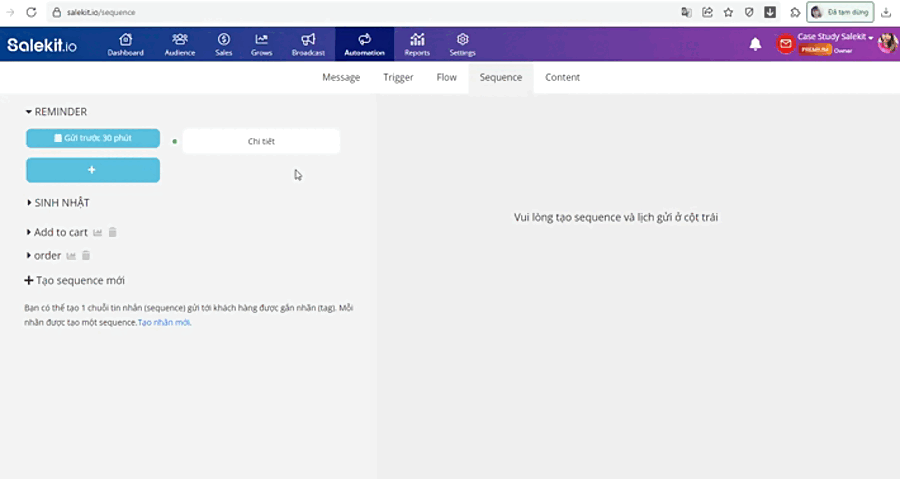Switch to the Trigger tab
900x479 pixels.
pyautogui.click(x=398, y=77)
